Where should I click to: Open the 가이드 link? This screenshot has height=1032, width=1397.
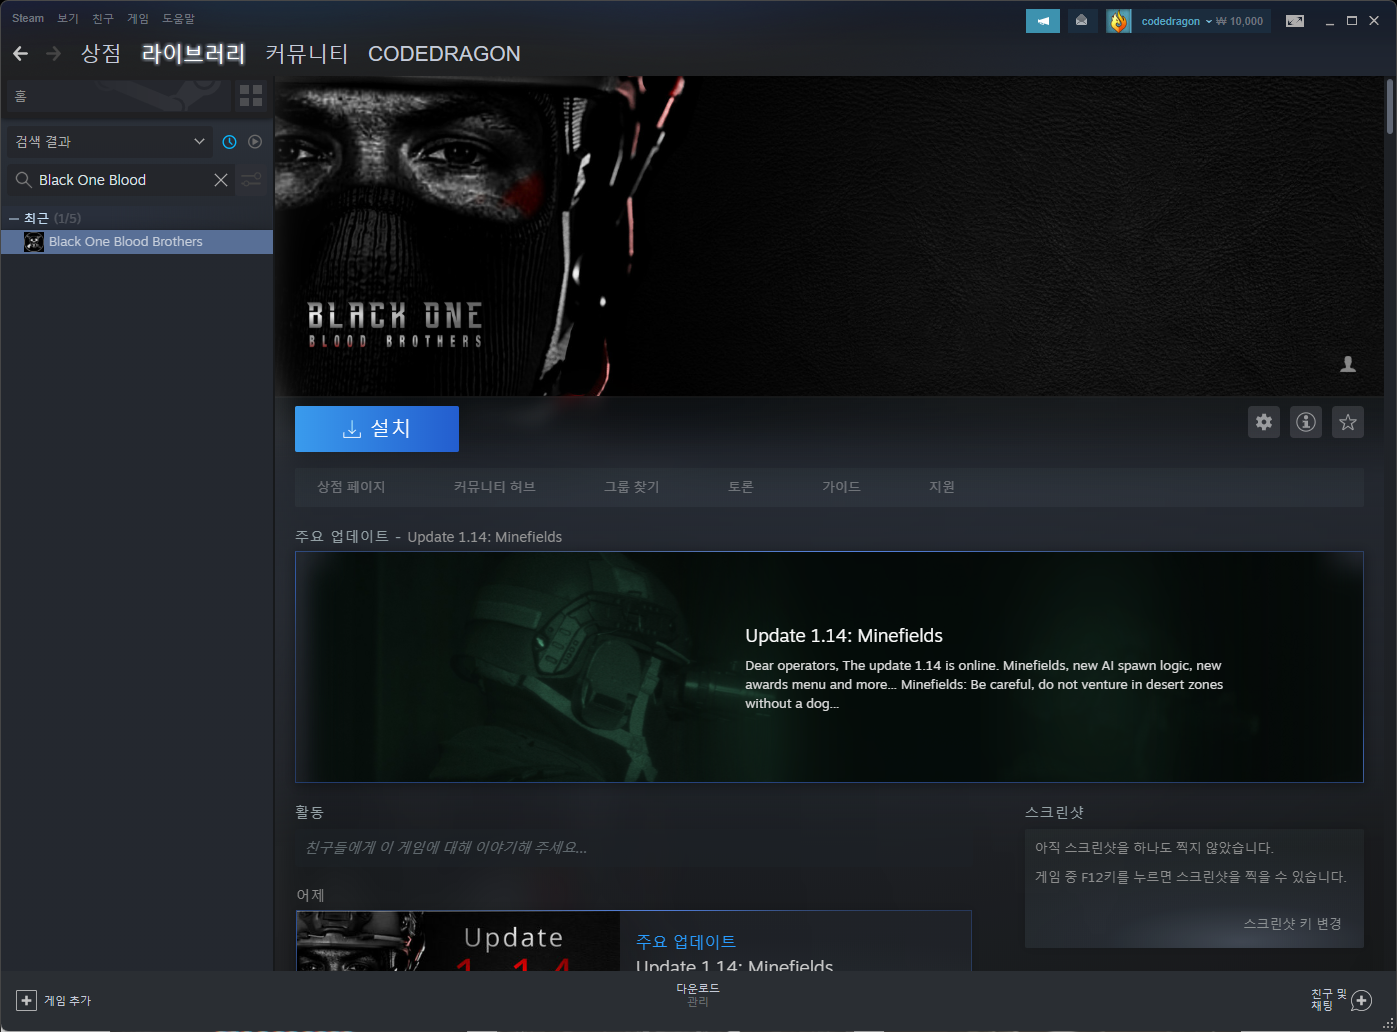point(841,487)
